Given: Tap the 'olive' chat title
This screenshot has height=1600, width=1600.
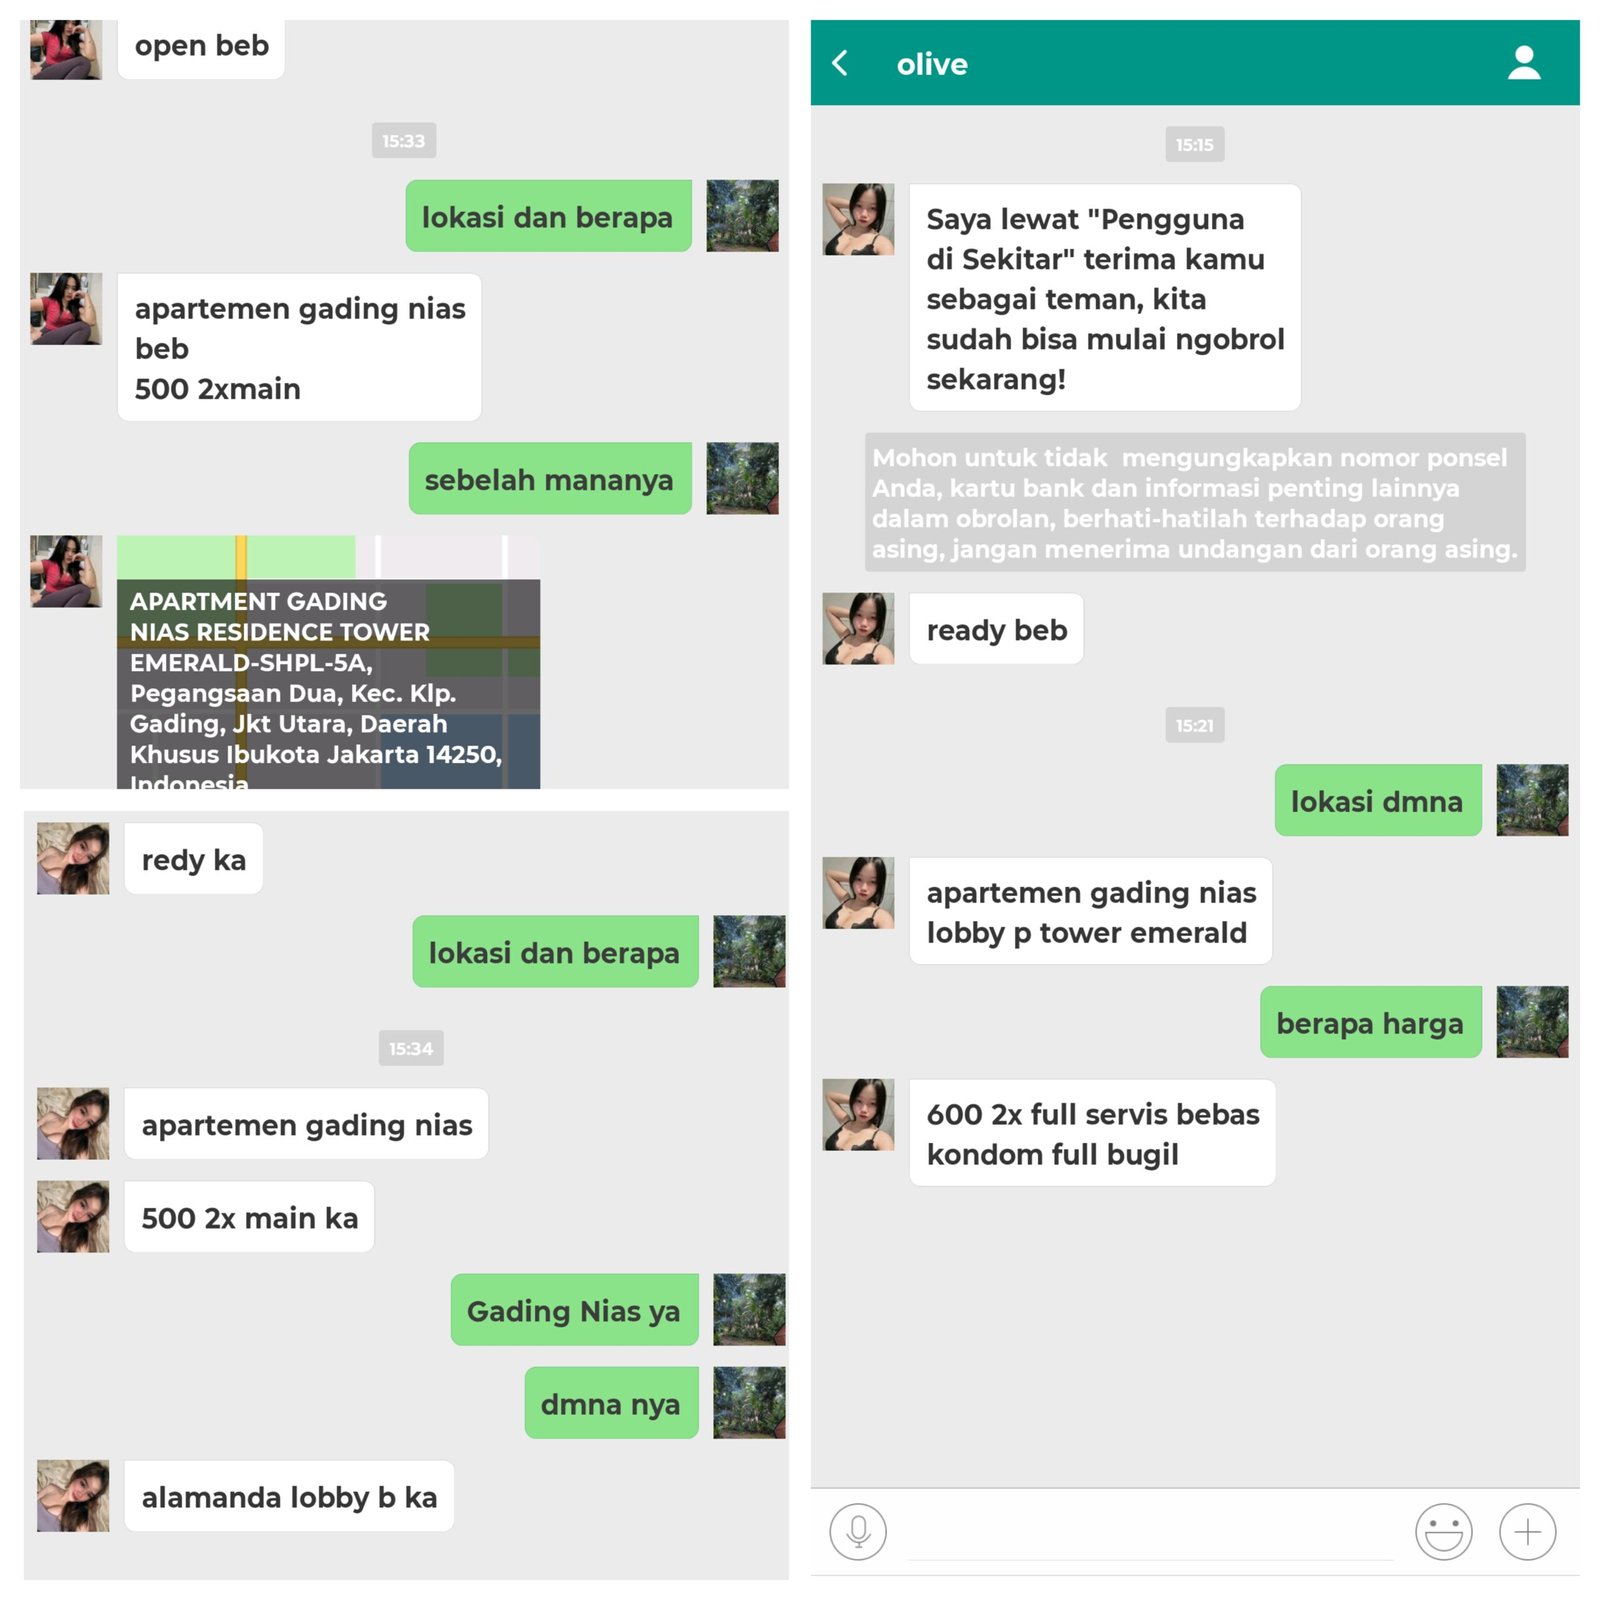Looking at the screenshot, I should [932, 64].
